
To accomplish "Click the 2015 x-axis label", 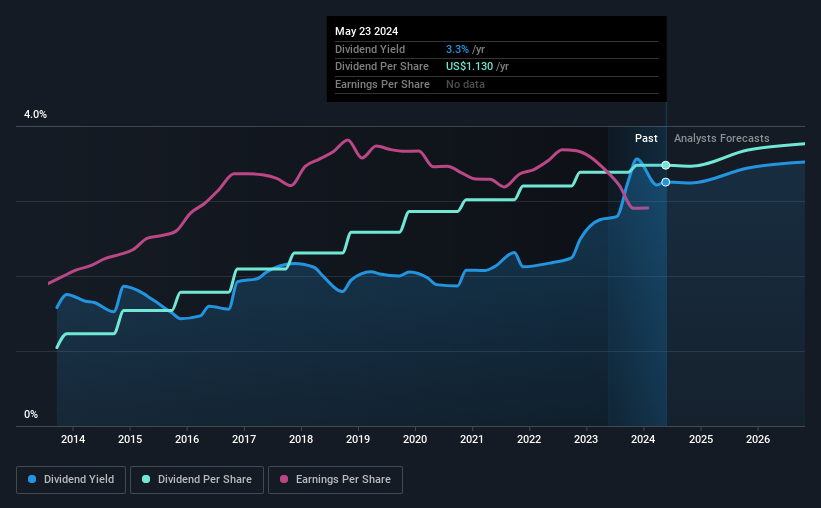I will pos(130,439).
